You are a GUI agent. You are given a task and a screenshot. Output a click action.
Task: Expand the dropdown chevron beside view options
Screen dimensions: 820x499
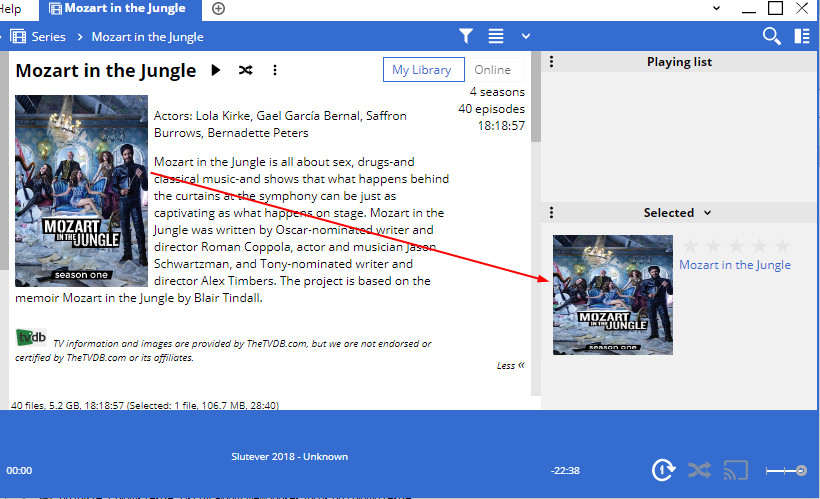(526, 37)
